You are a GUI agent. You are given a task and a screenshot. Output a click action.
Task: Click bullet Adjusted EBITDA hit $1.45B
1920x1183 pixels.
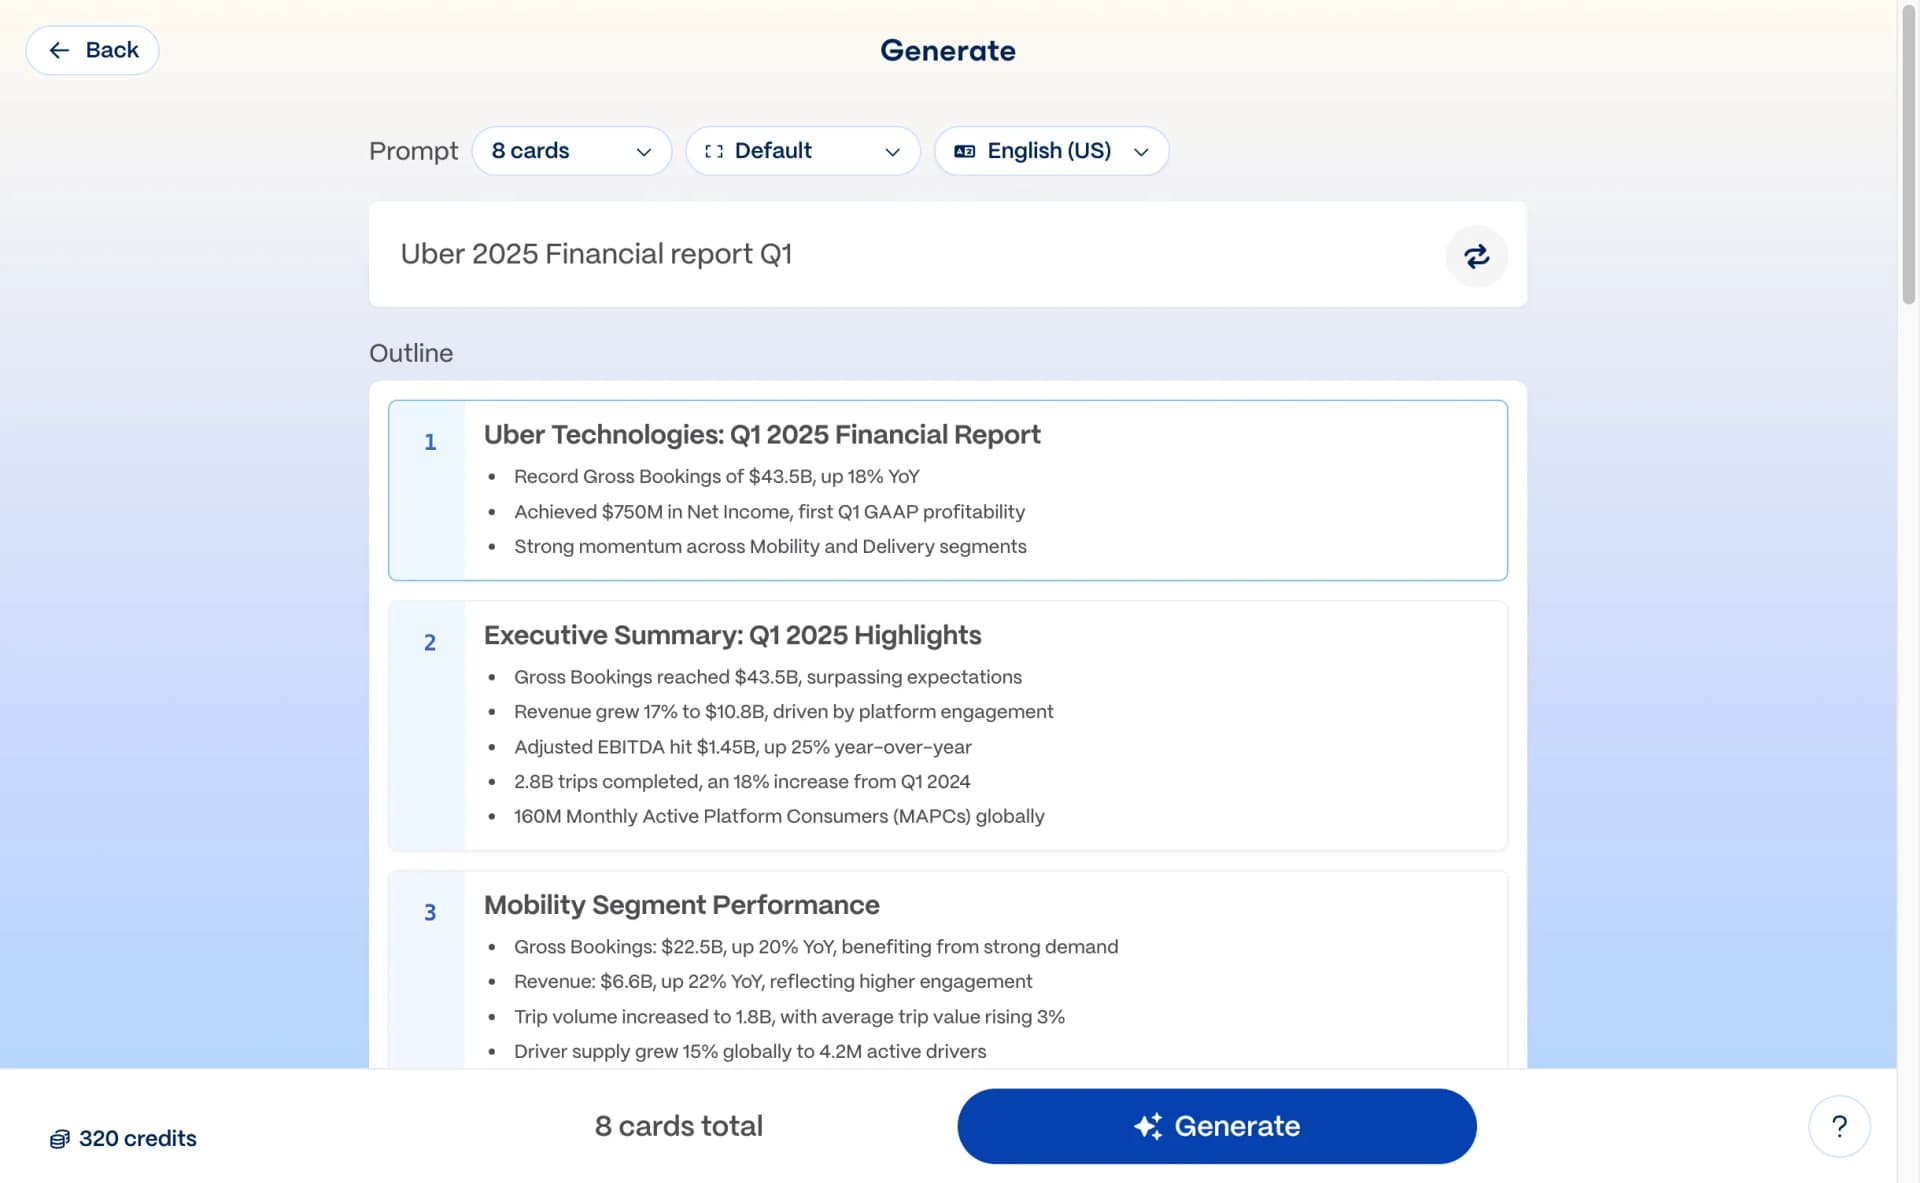point(742,747)
